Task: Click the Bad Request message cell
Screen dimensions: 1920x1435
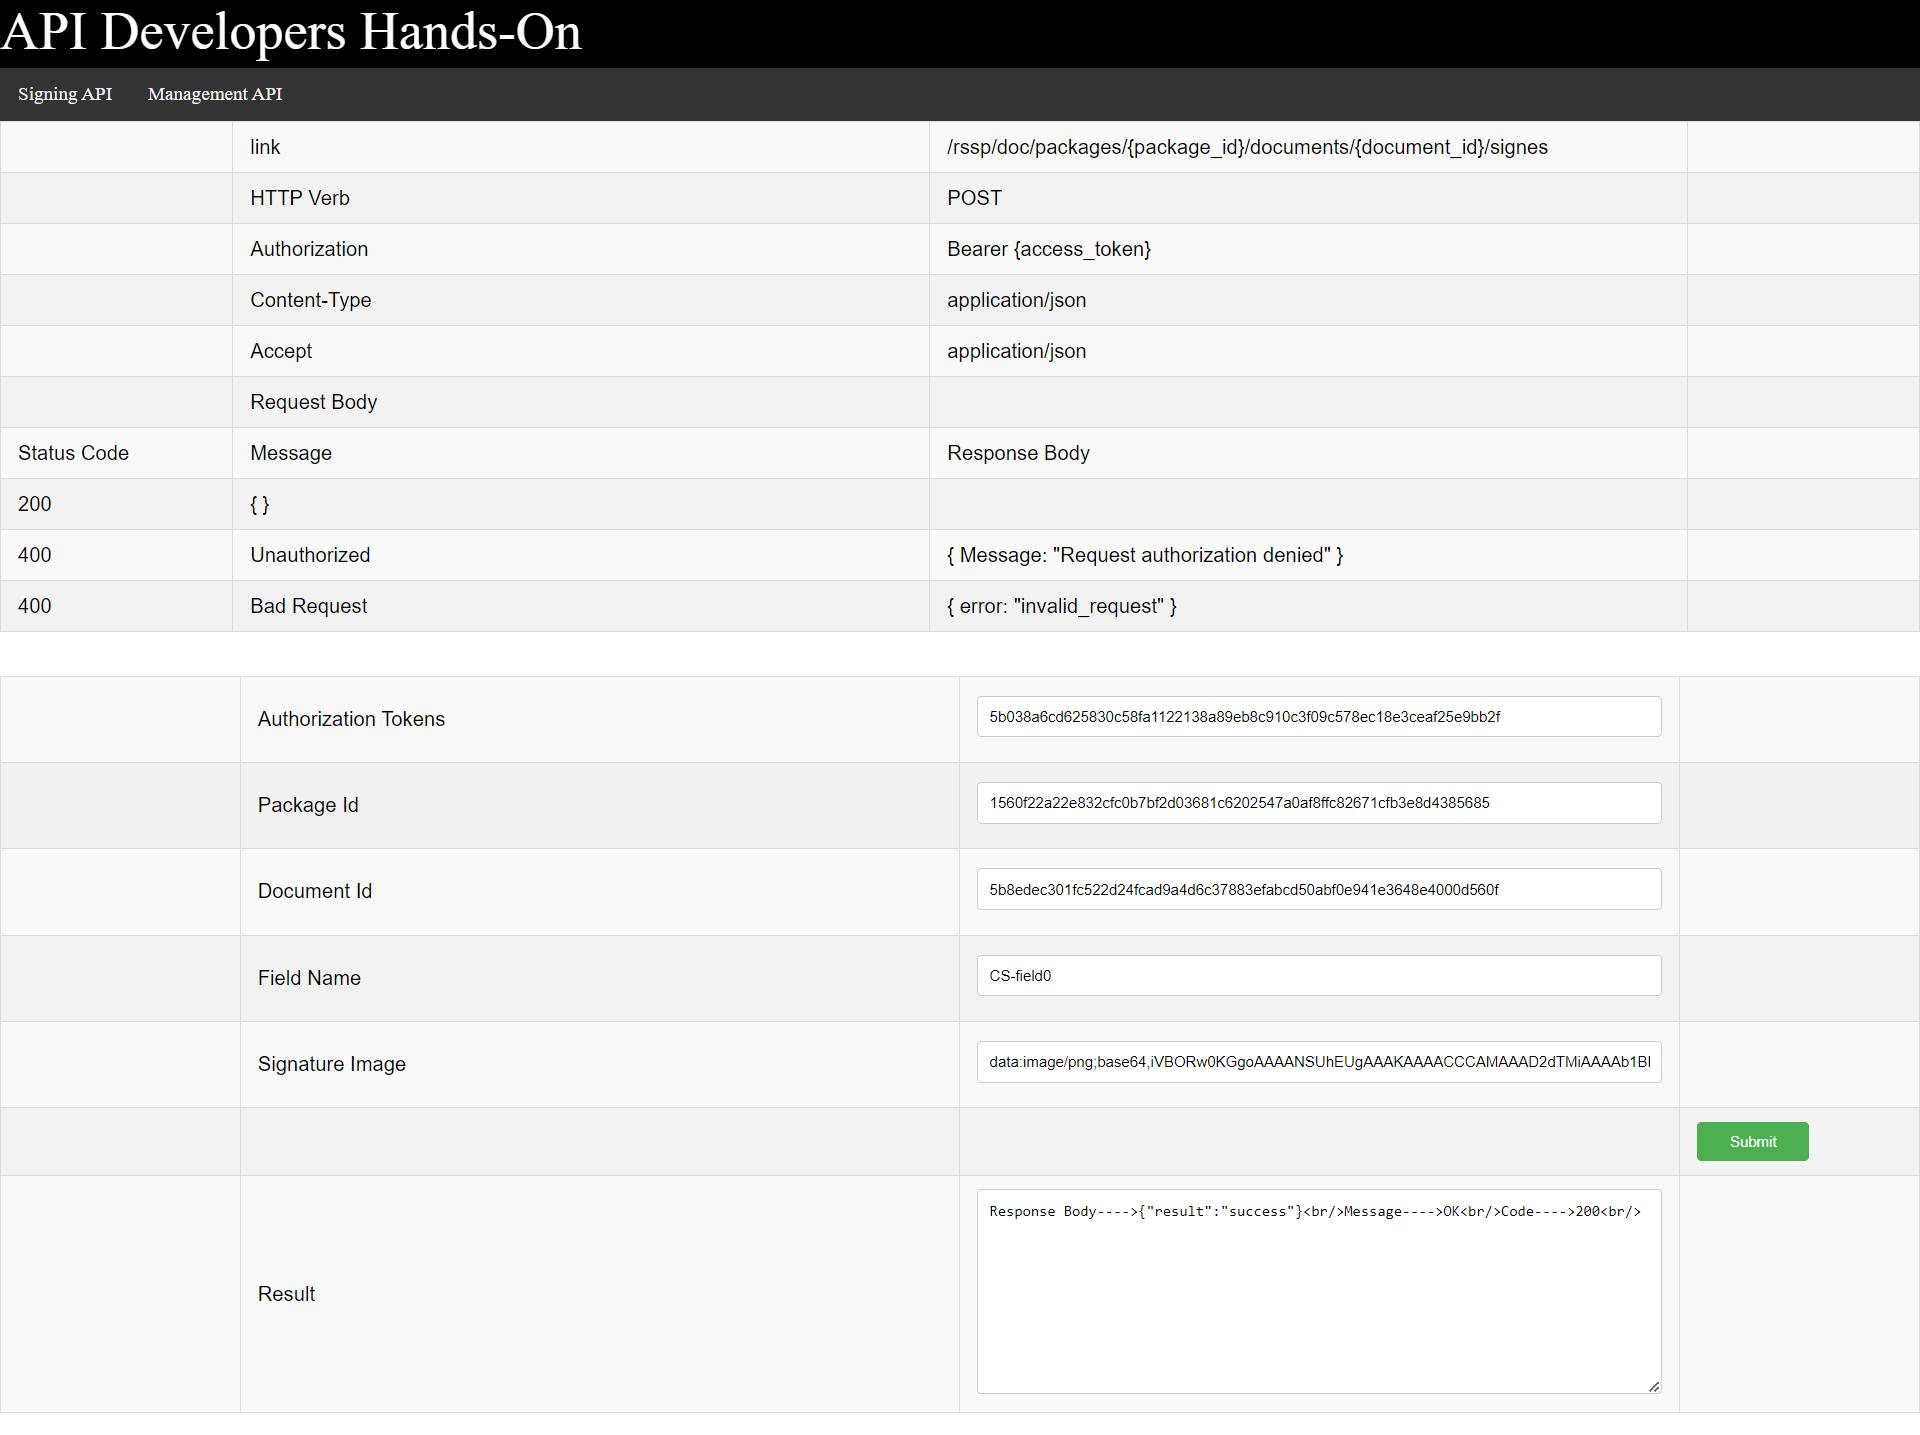Action: 308,606
